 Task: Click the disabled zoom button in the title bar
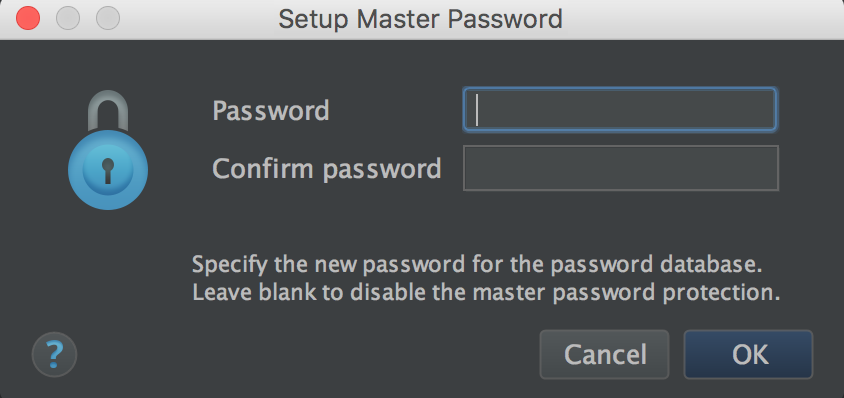[108, 18]
